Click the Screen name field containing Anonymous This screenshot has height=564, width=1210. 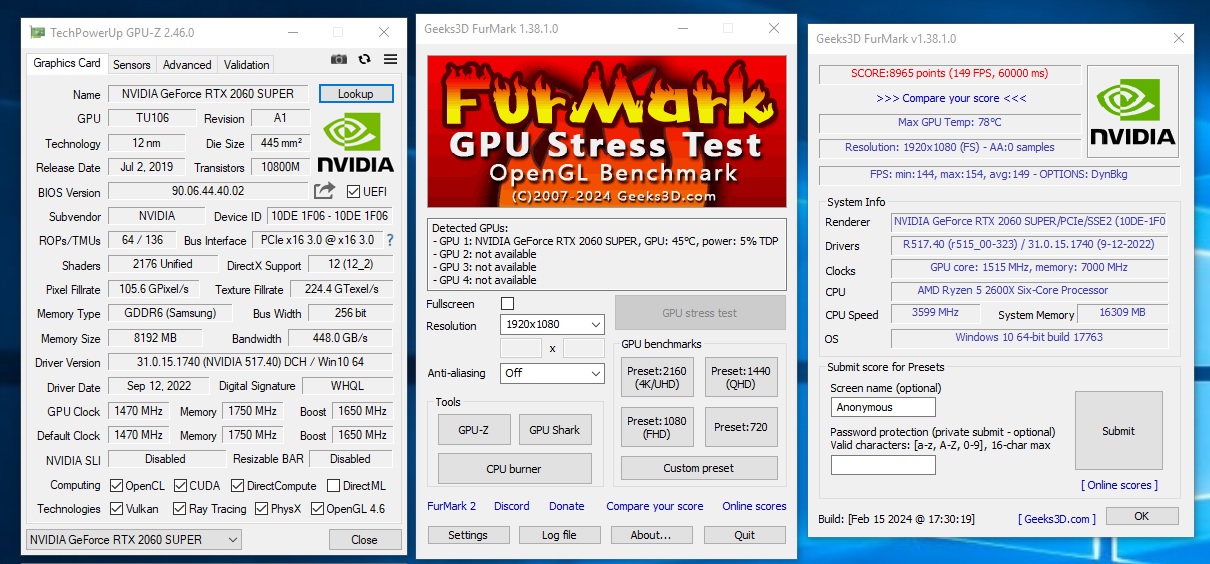883,407
